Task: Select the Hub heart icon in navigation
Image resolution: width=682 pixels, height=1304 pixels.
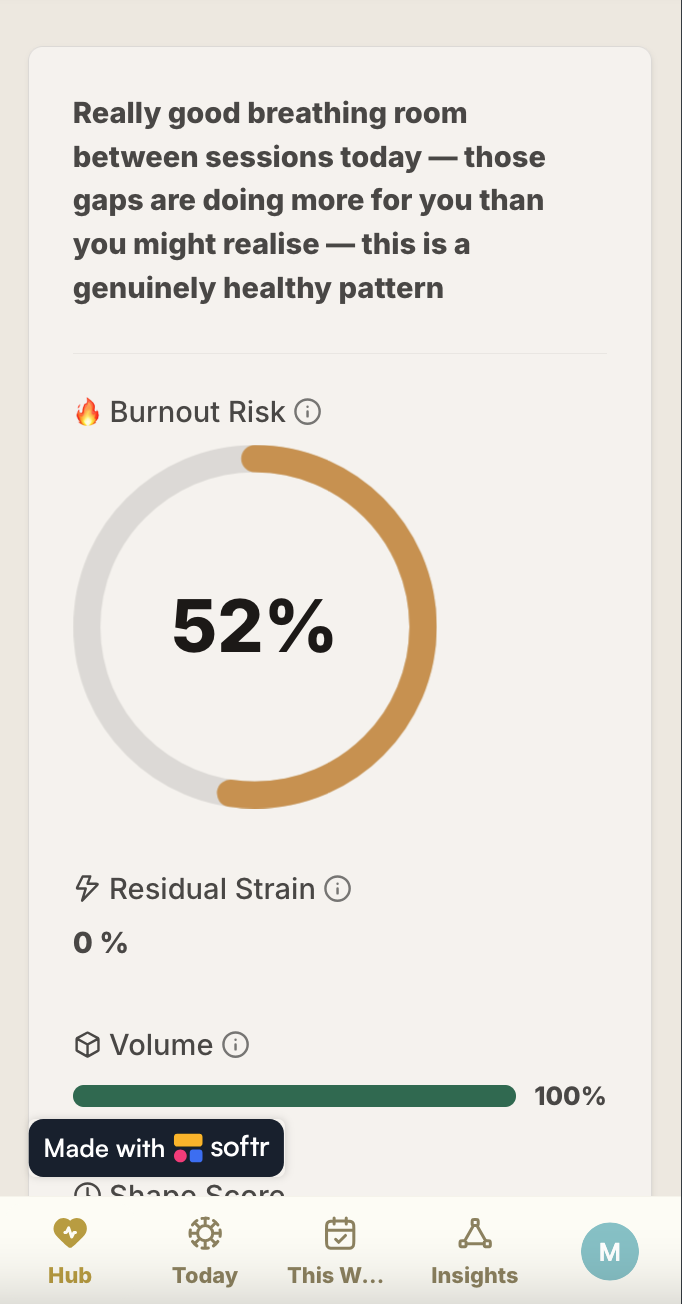Action: coord(70,1234)
